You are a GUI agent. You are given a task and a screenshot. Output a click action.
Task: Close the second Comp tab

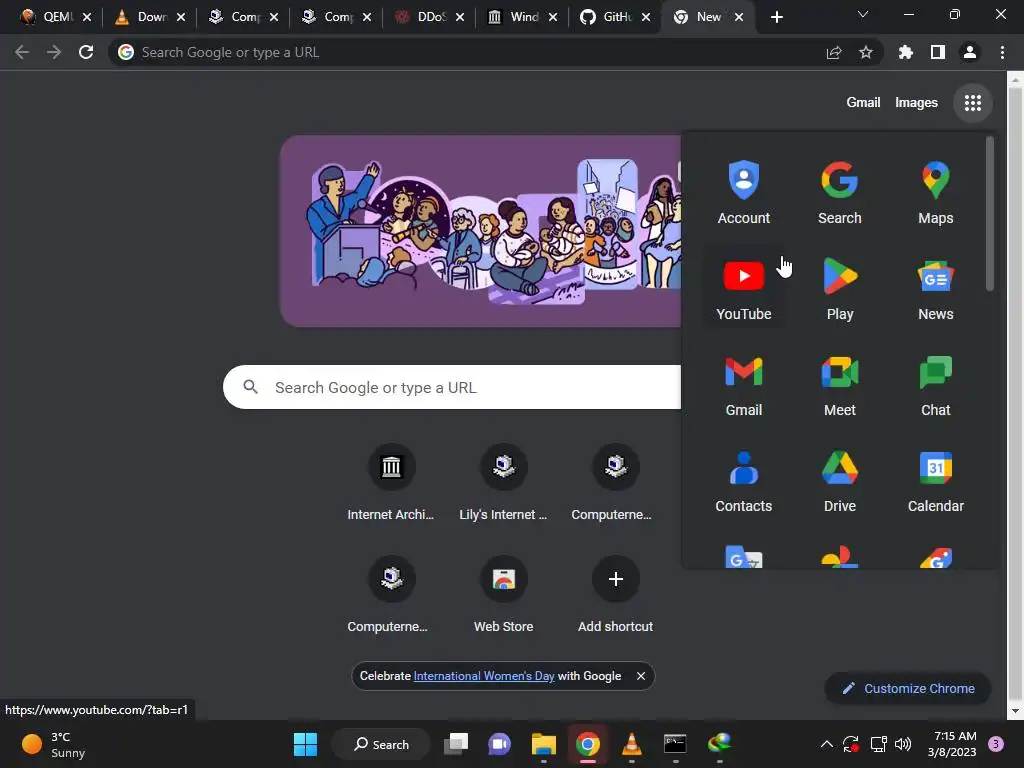pyautogui.click(x=367, y=17)
